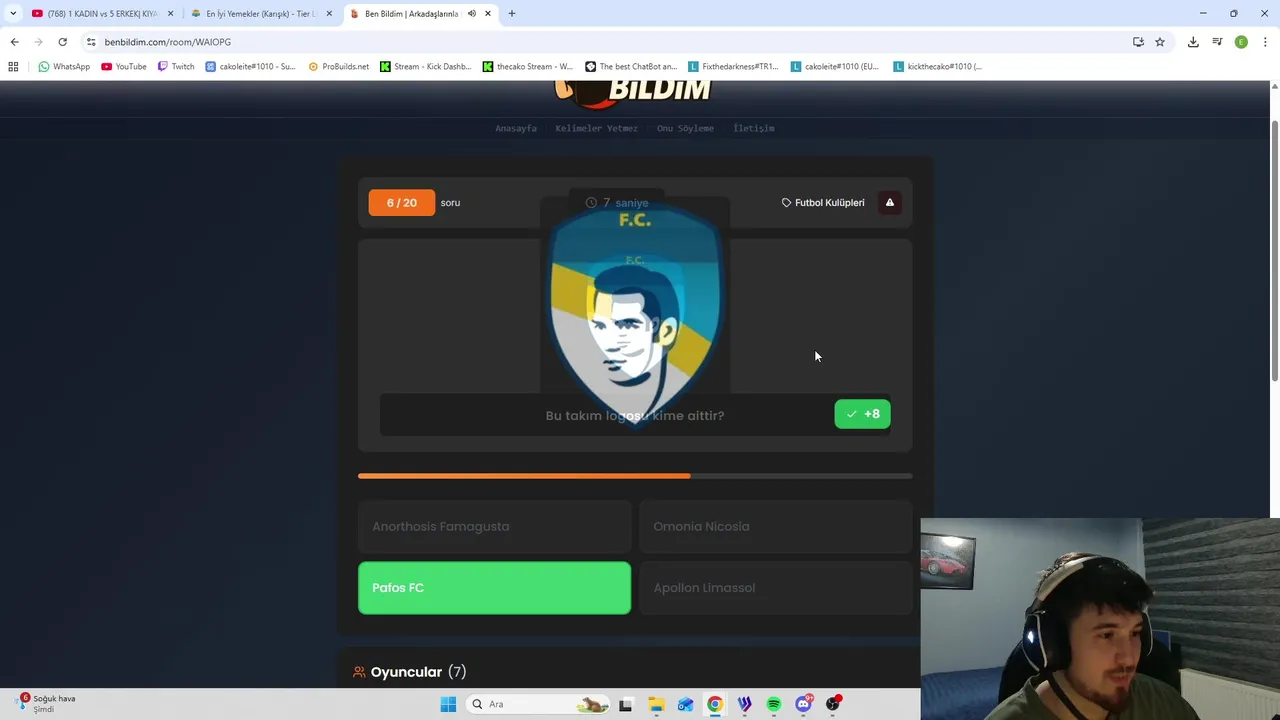
Task: Open the Chrome three-dot menu
Action: [x=1265, y=42]
